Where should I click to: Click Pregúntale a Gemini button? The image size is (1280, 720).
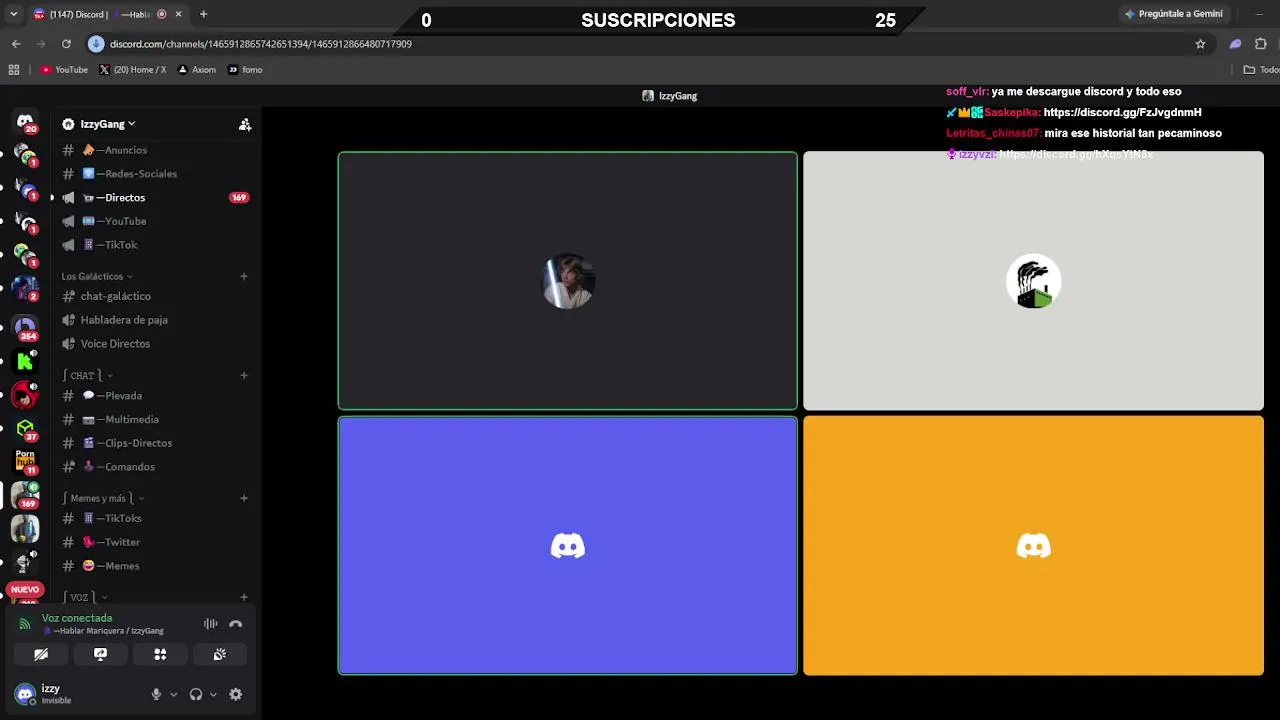pos(1174,14)
